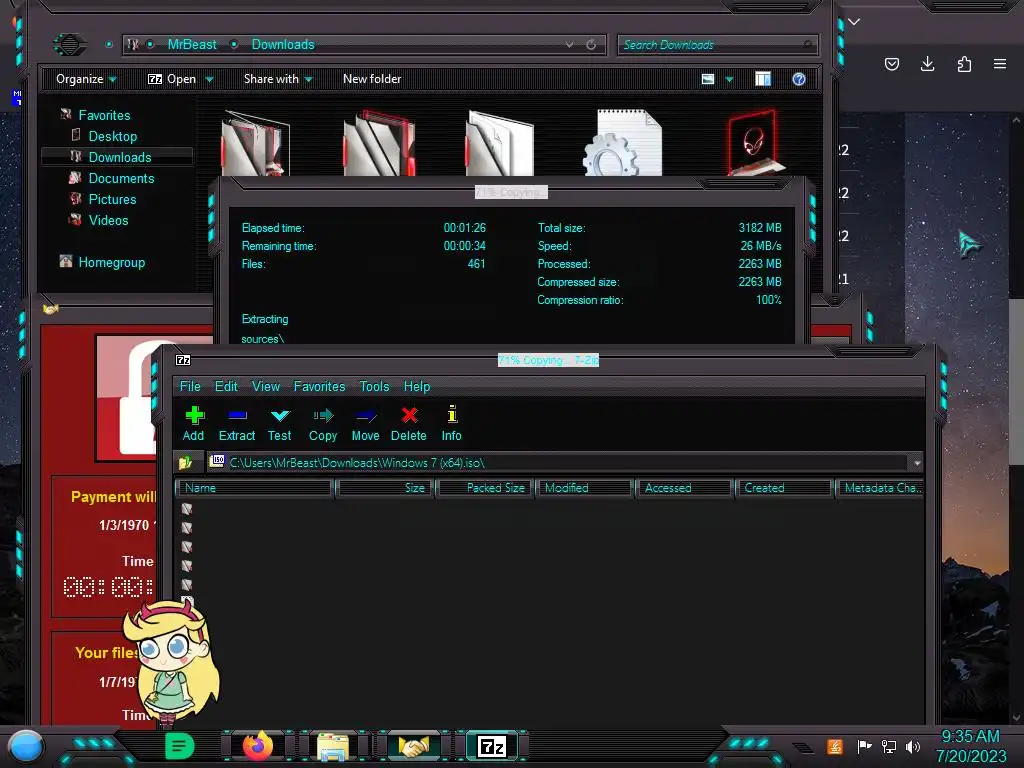Image resolution: width=1024 pixels, height=768 pixels.
Task: Click New folder in Explorer toolbar
Action: click(372, 79)
